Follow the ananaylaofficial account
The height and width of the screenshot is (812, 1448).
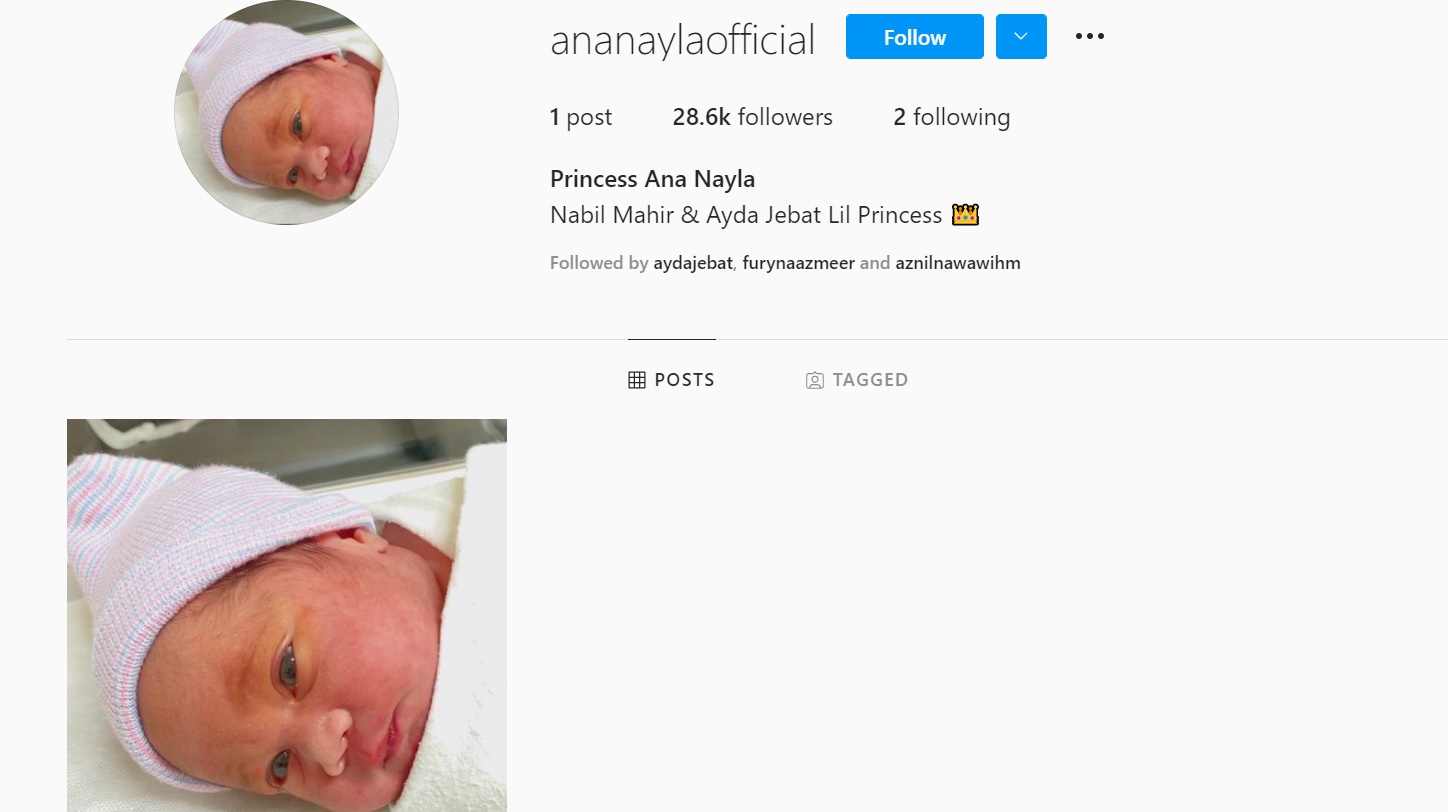tap(915, 37)
